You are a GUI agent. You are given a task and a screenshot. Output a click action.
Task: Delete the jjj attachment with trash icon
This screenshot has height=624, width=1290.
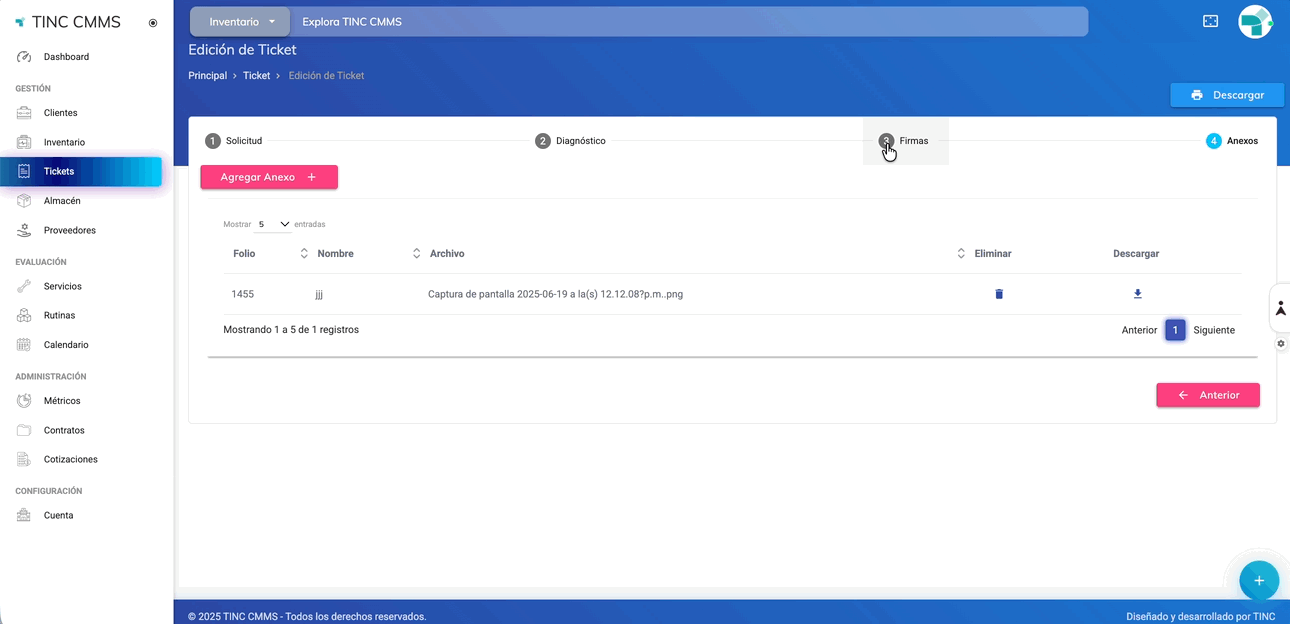[x=998, y=294]
